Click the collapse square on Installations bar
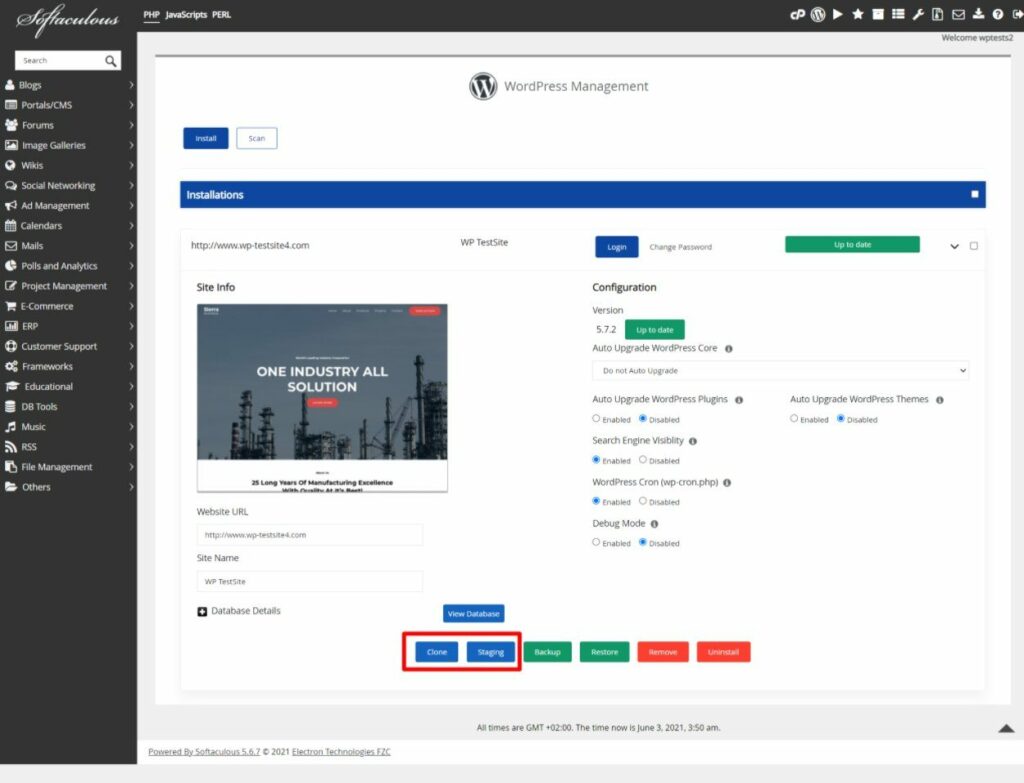The width and height of the screenshot is (1024, 783). [974, 194]
